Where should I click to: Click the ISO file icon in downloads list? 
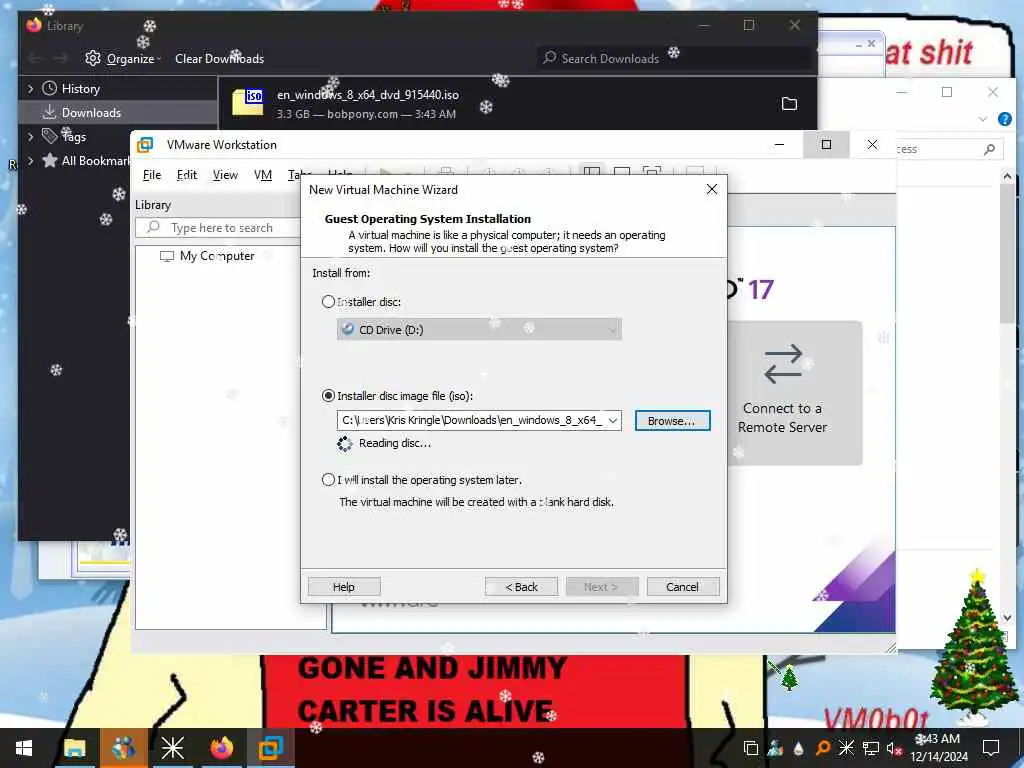coord(248,103)
